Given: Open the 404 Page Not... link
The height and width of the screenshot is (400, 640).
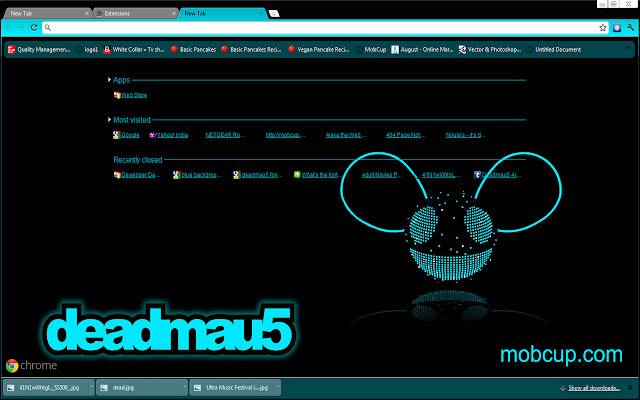Looking at the screenshot, I should coord(406,135).
